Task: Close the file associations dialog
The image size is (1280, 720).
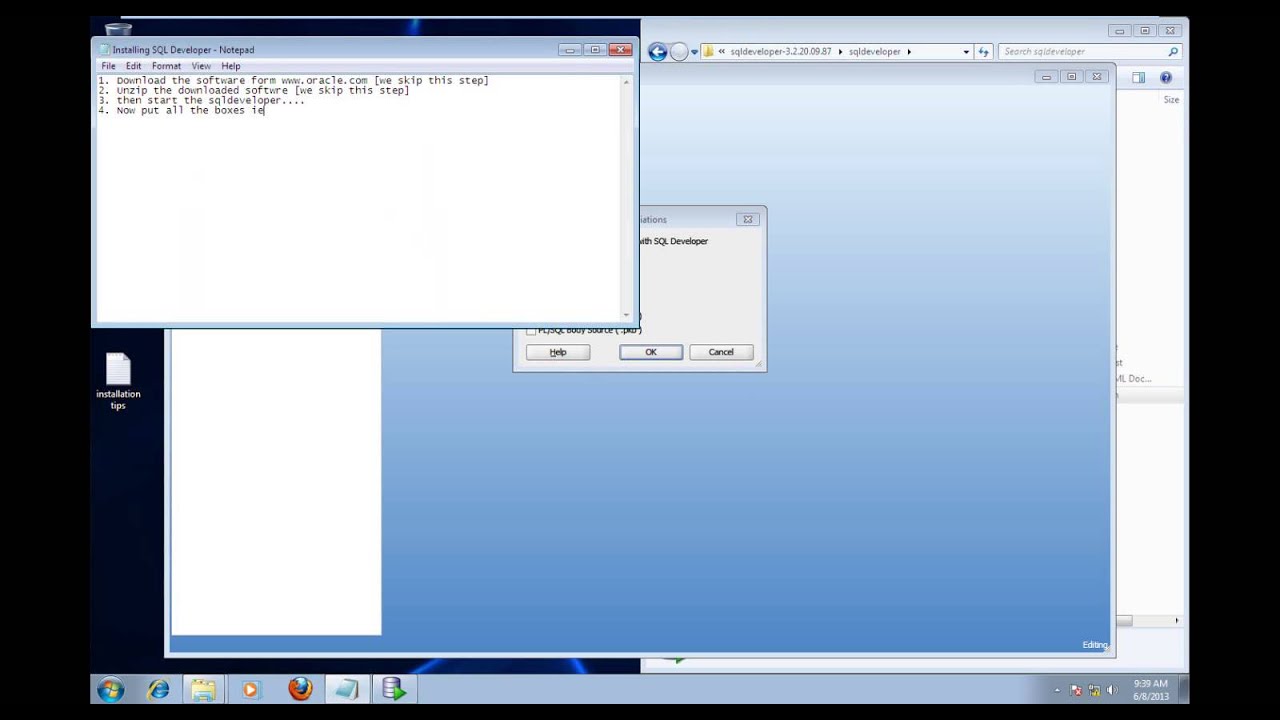Action: tap(747, 219)
